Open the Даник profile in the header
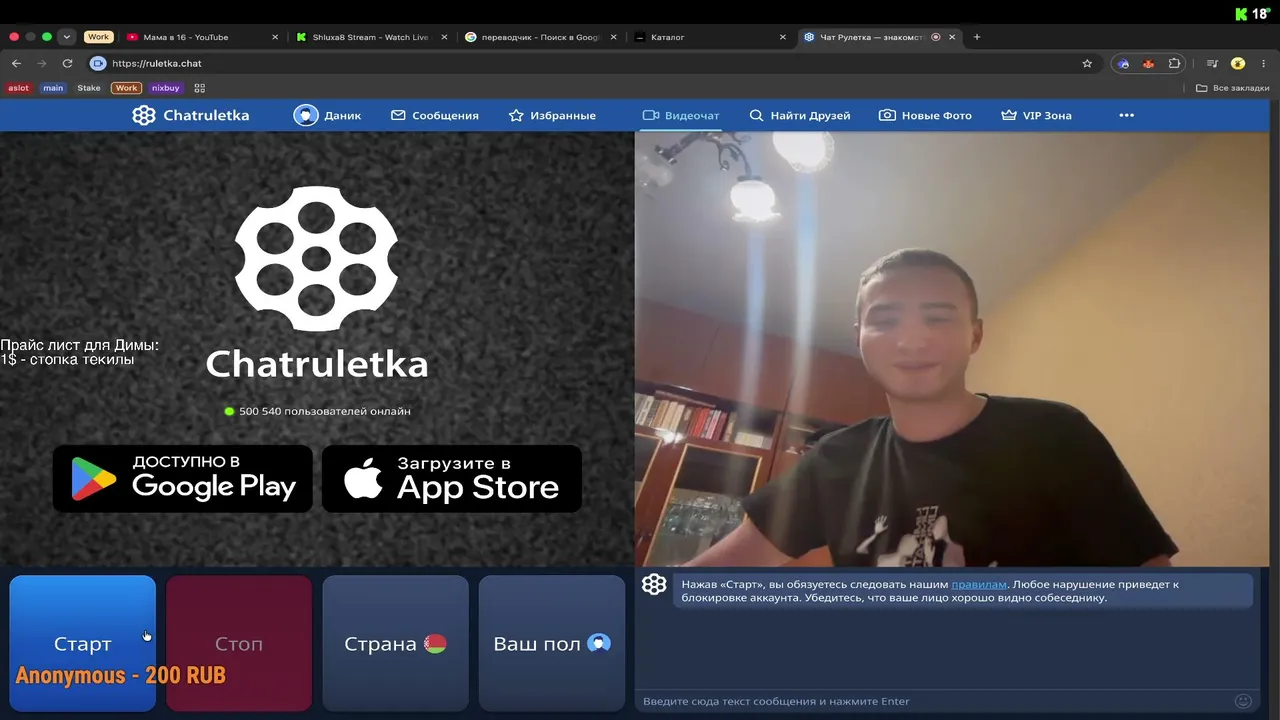Image resolution: width=1280 pixels, height=720 pixels. pyautogui.click(x=327, y=115)
